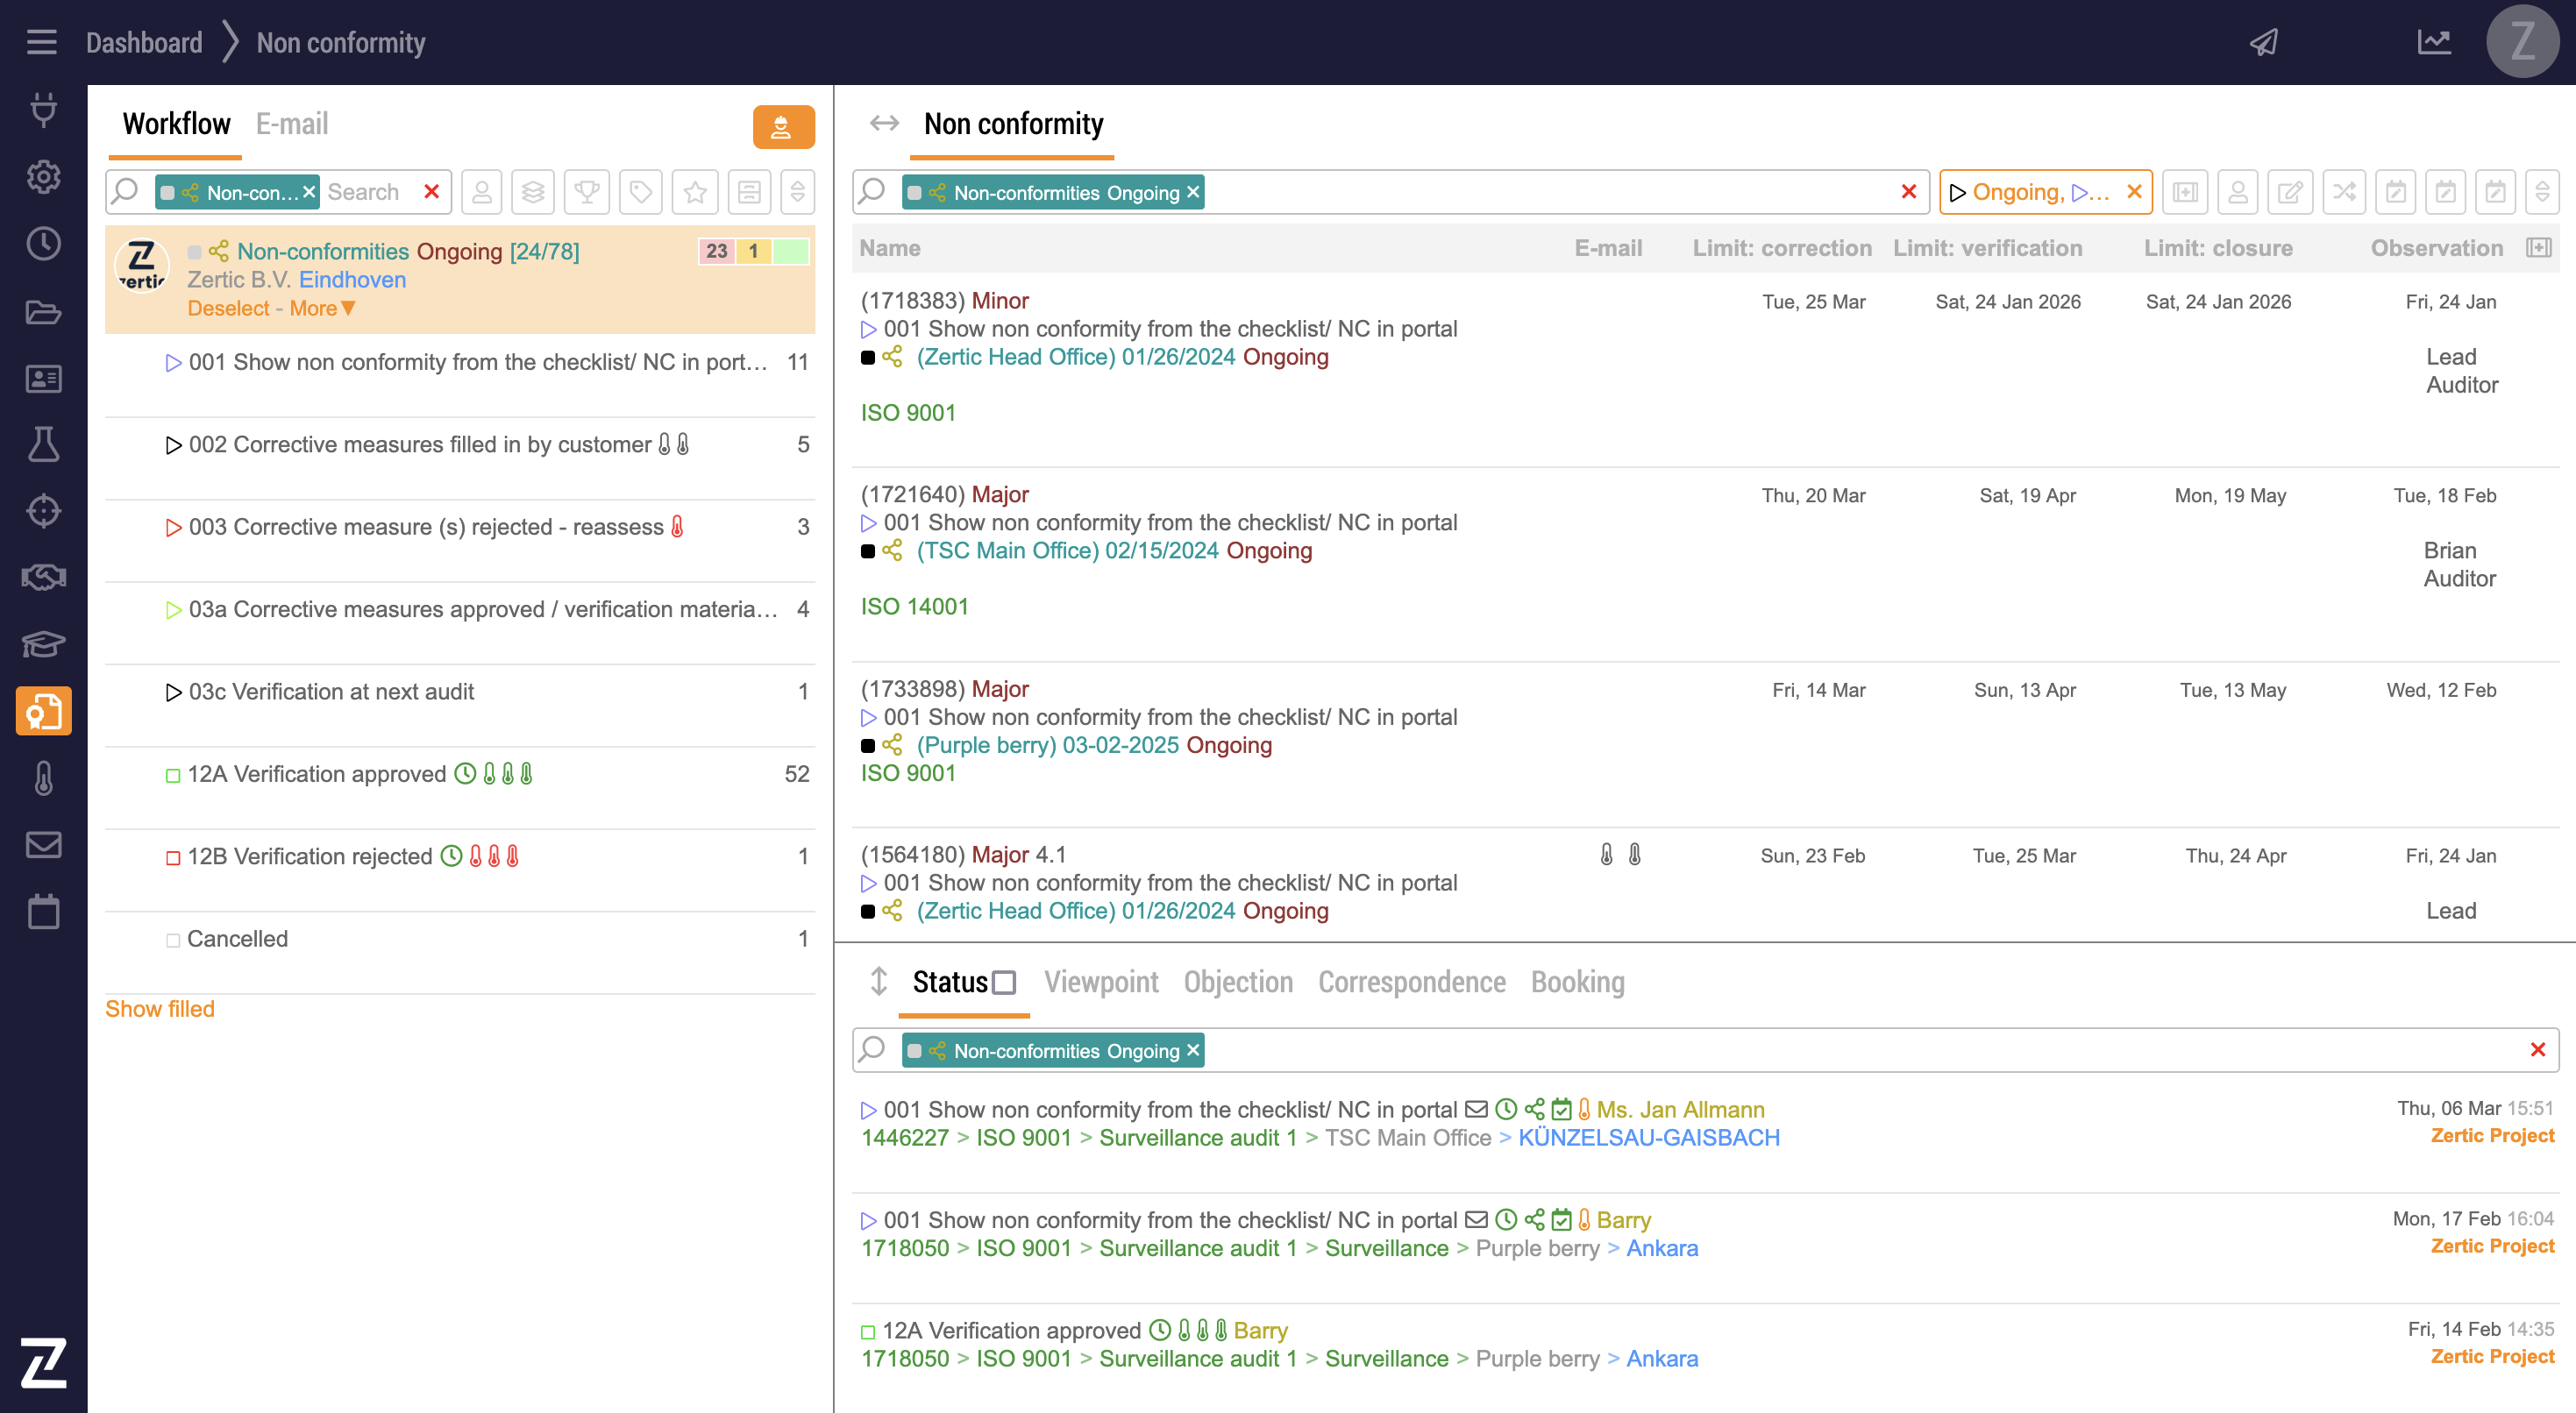
Task: Open the Correspondence tab
Action: [1411, 982]
